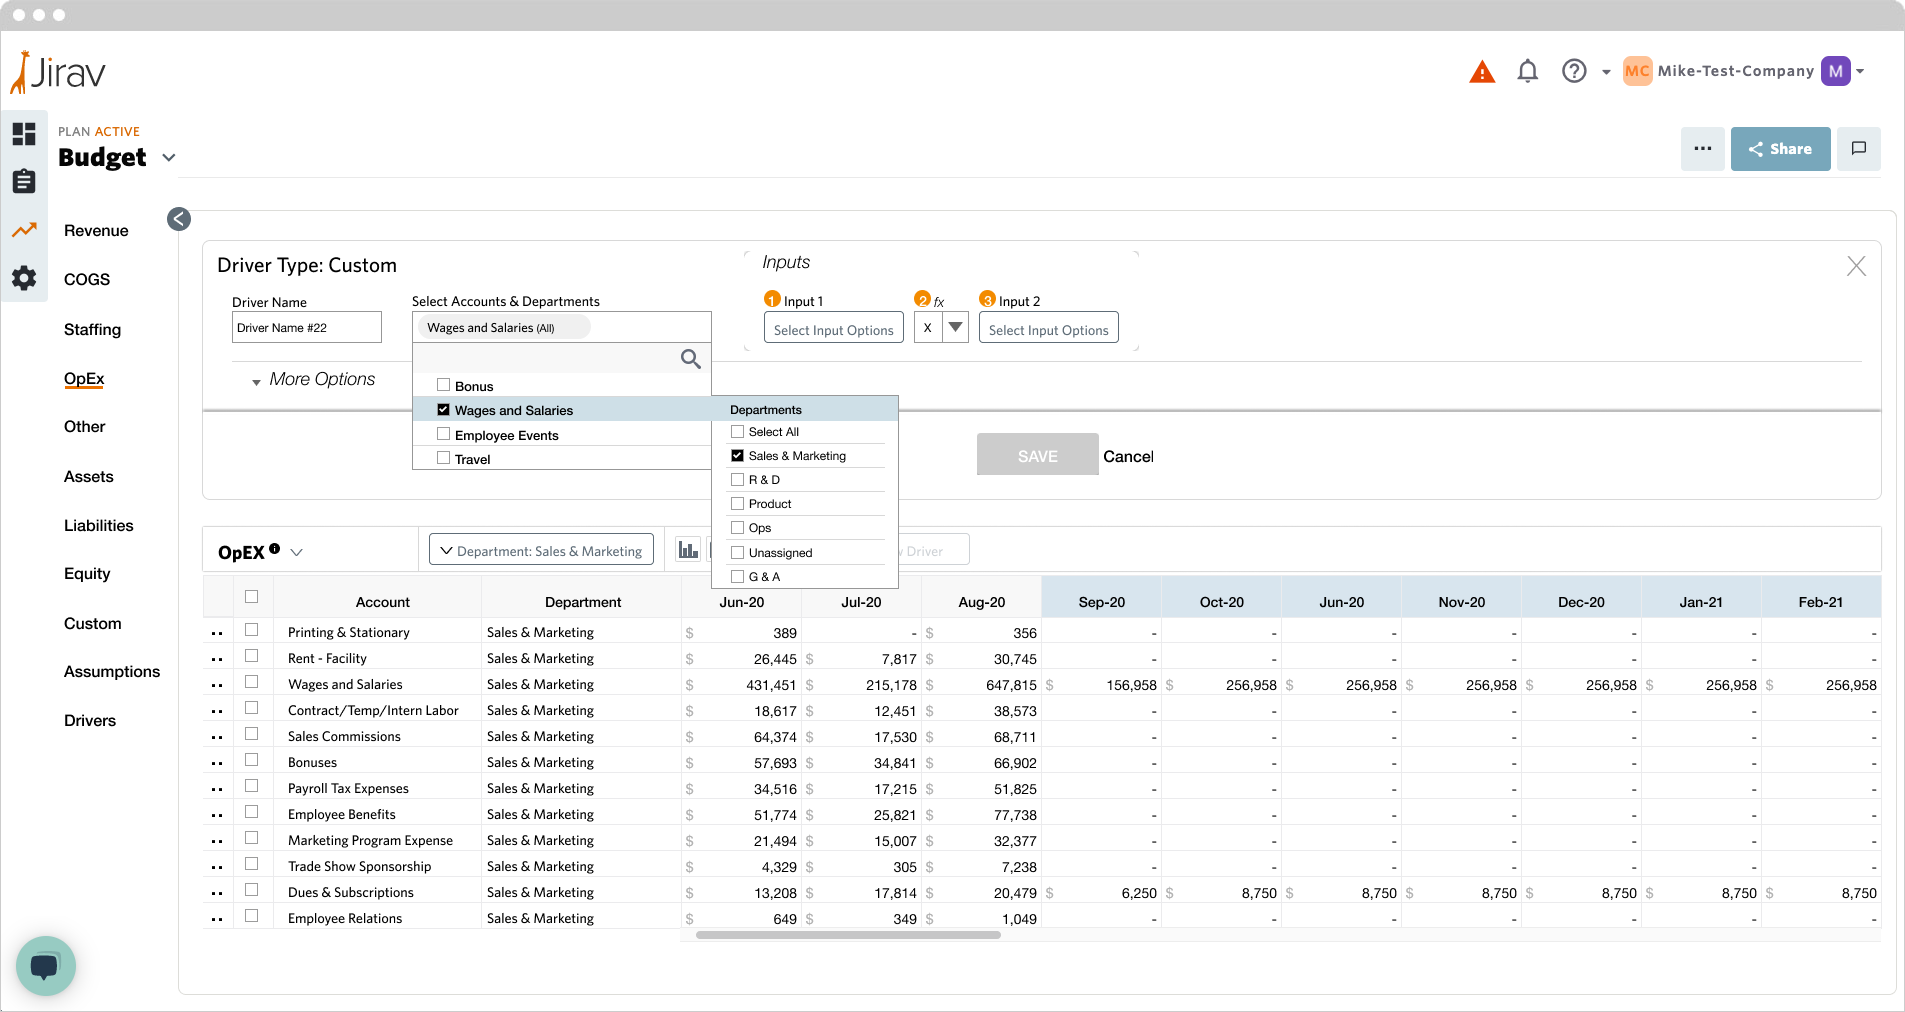Open the Drivers menu item

point(90,720)
